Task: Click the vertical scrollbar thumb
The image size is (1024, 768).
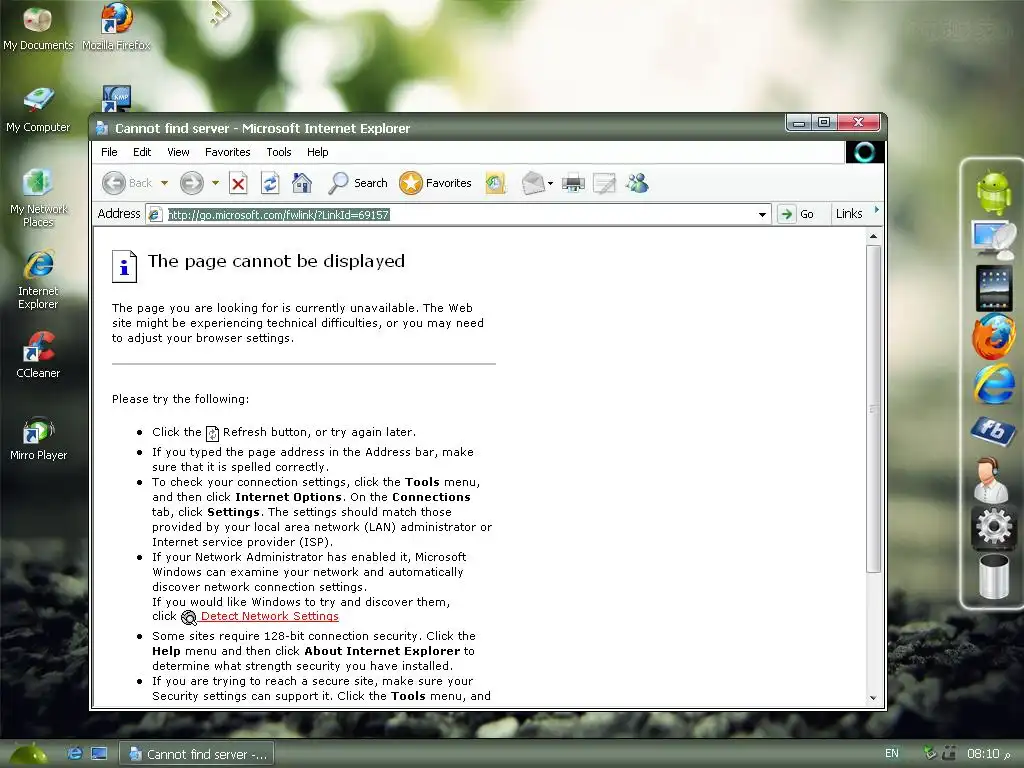Action: click(x=873, y=409)
